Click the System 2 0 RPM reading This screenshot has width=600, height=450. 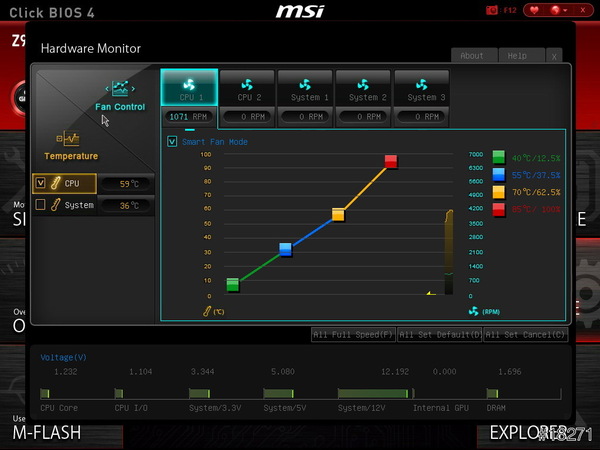pos(364,117)
